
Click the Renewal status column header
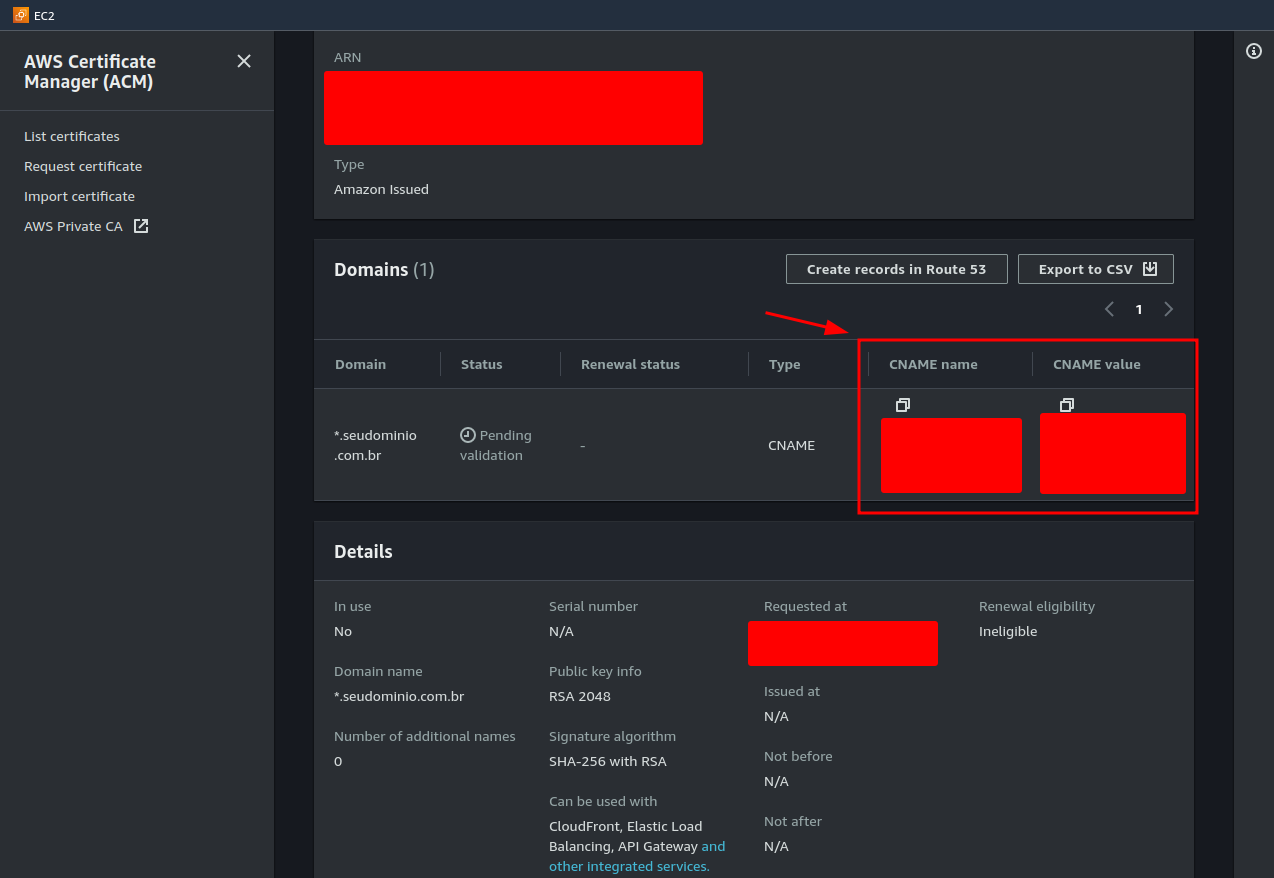[630, 364]
